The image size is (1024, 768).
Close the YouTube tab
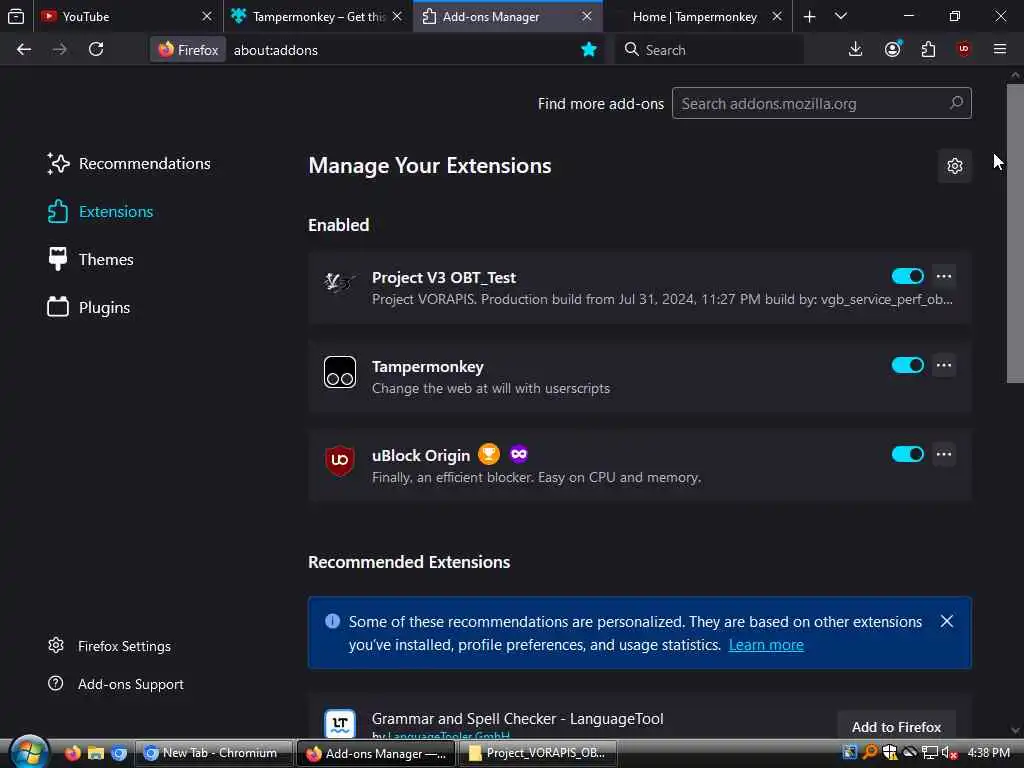pyautogui.click(x=207, y=16)
